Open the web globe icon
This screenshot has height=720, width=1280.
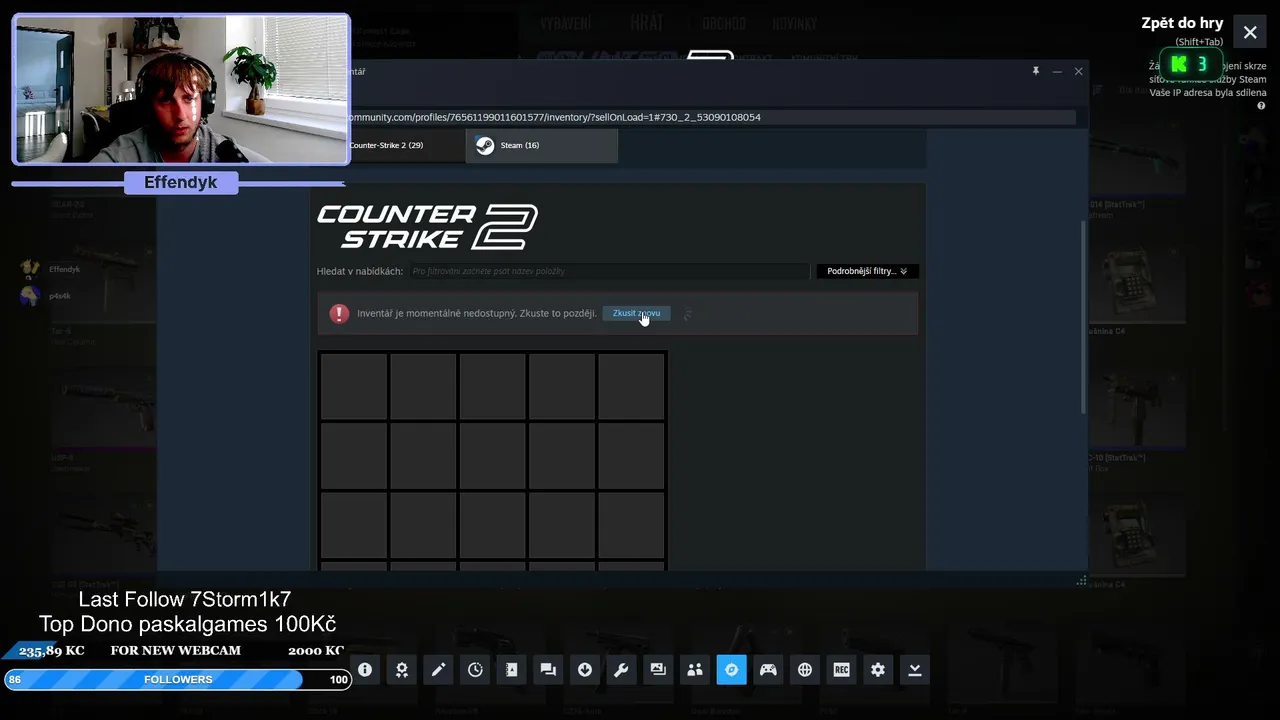point(805,670)
